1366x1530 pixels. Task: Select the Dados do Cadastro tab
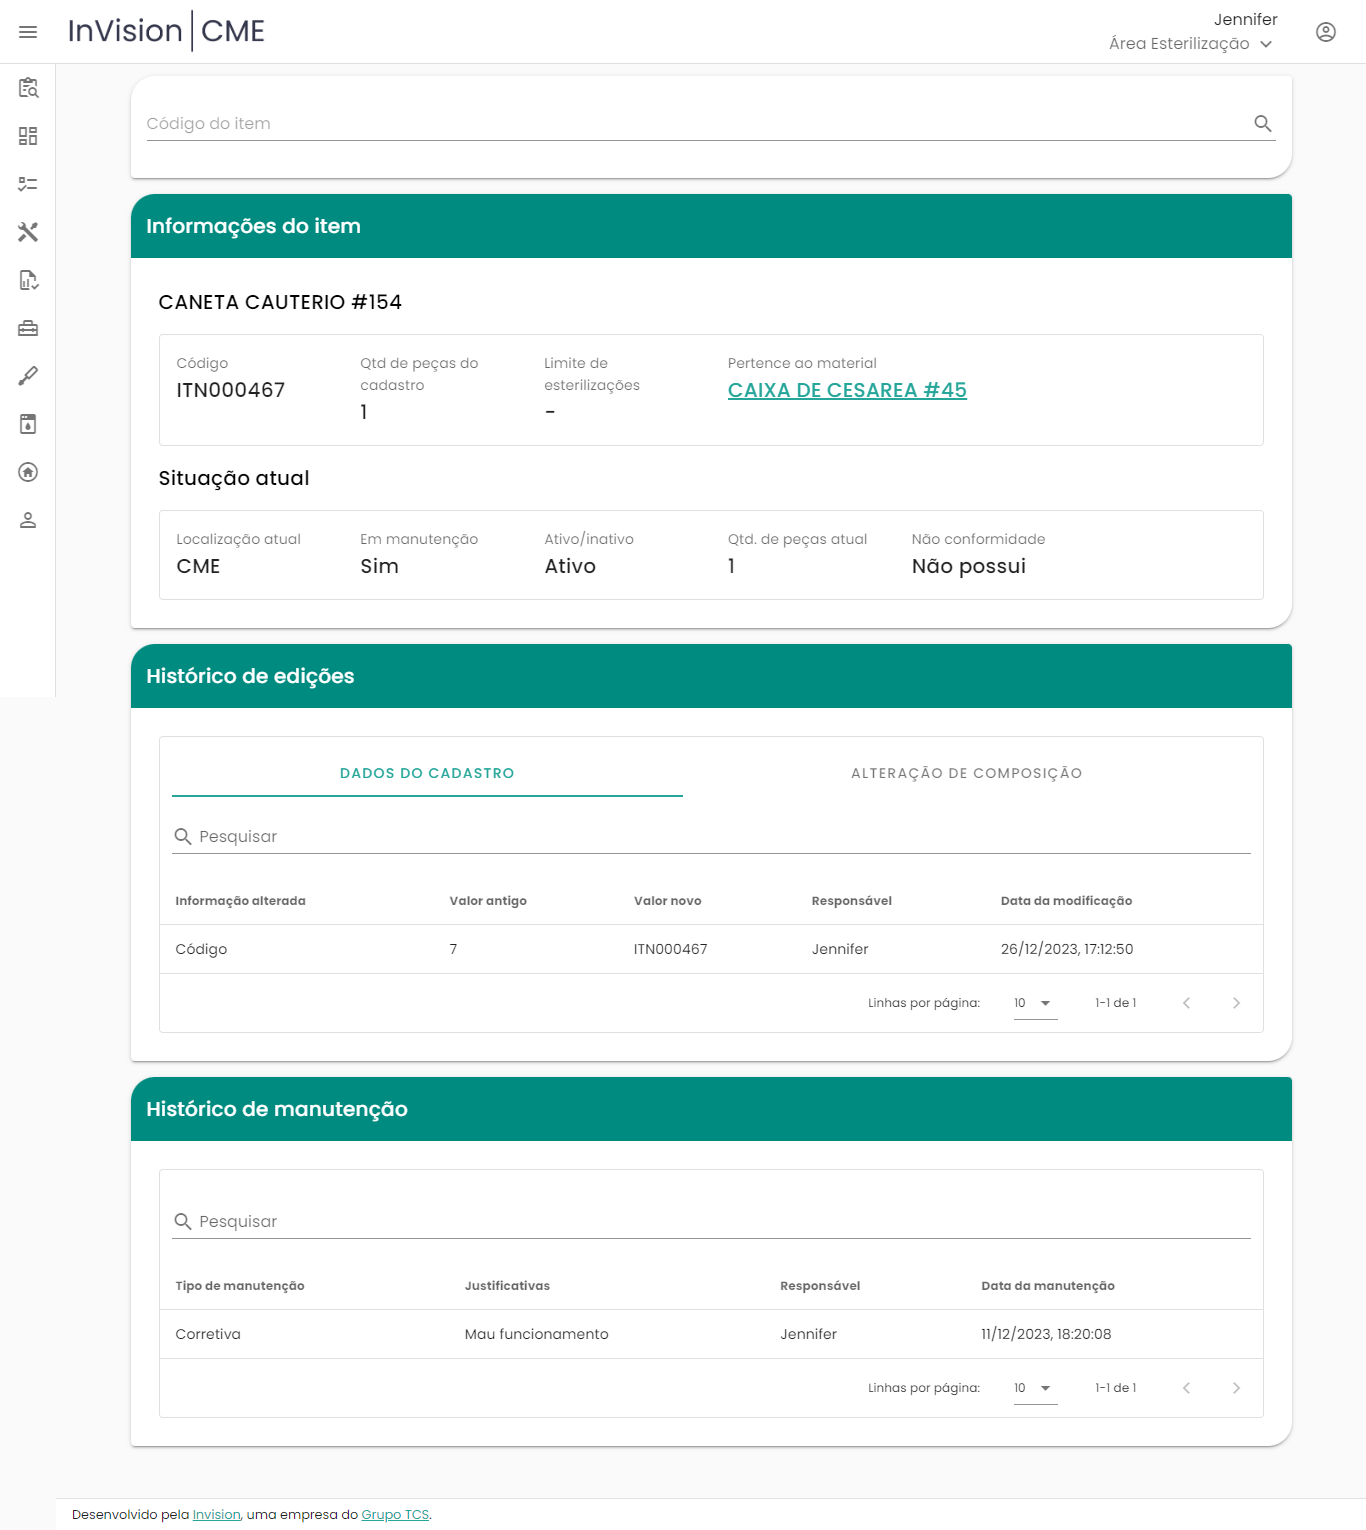(427, 773)
